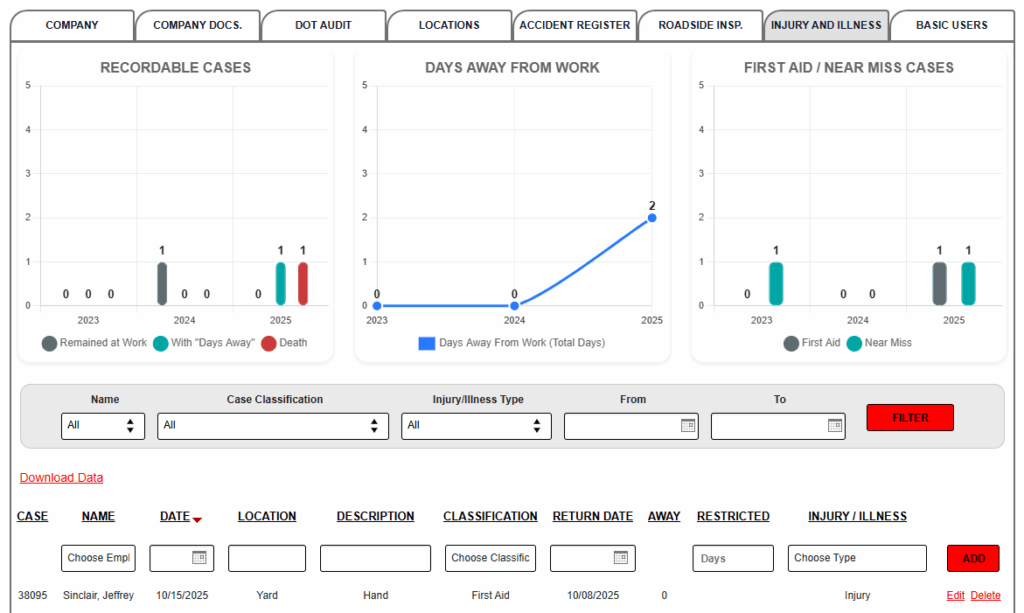Sort by the NAME column header
Viewport: 1024px width, 613px height.
[99, 516]
